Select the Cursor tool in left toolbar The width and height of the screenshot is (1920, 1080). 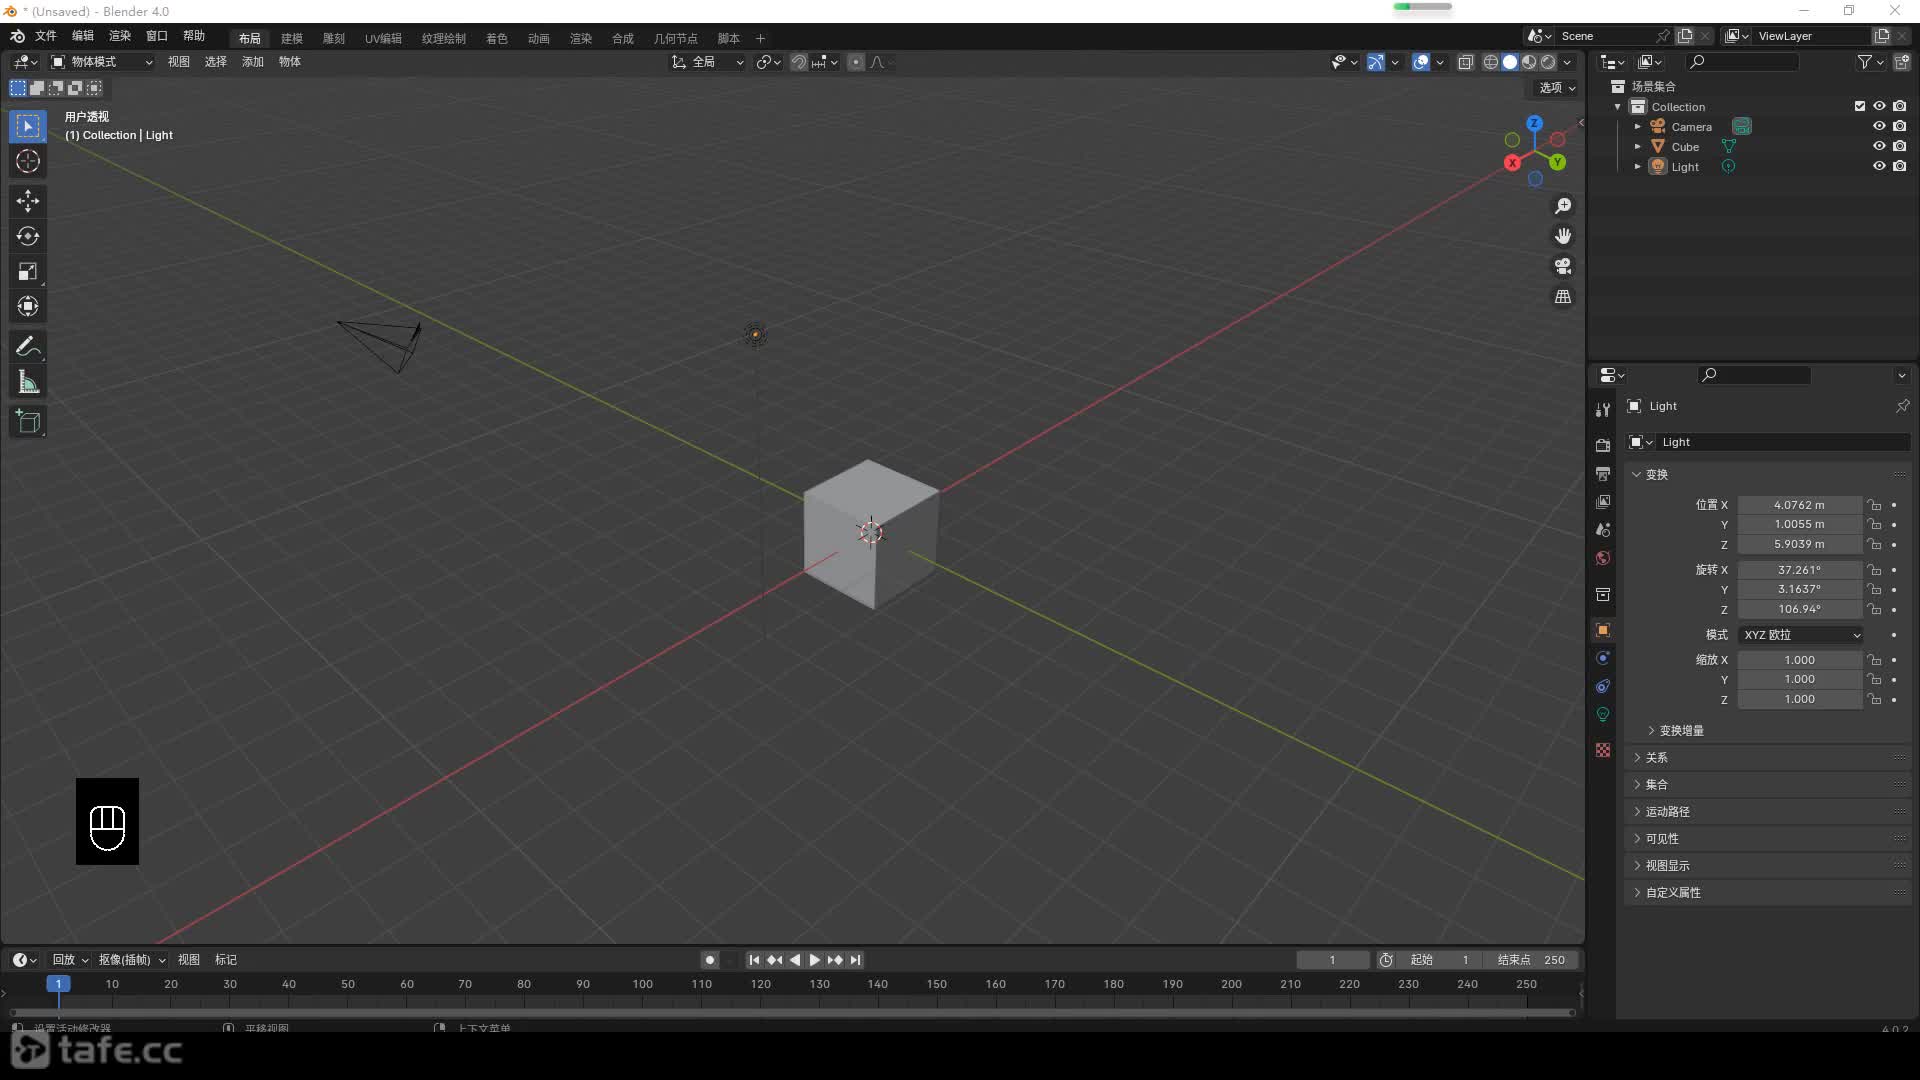click(28, 161)
